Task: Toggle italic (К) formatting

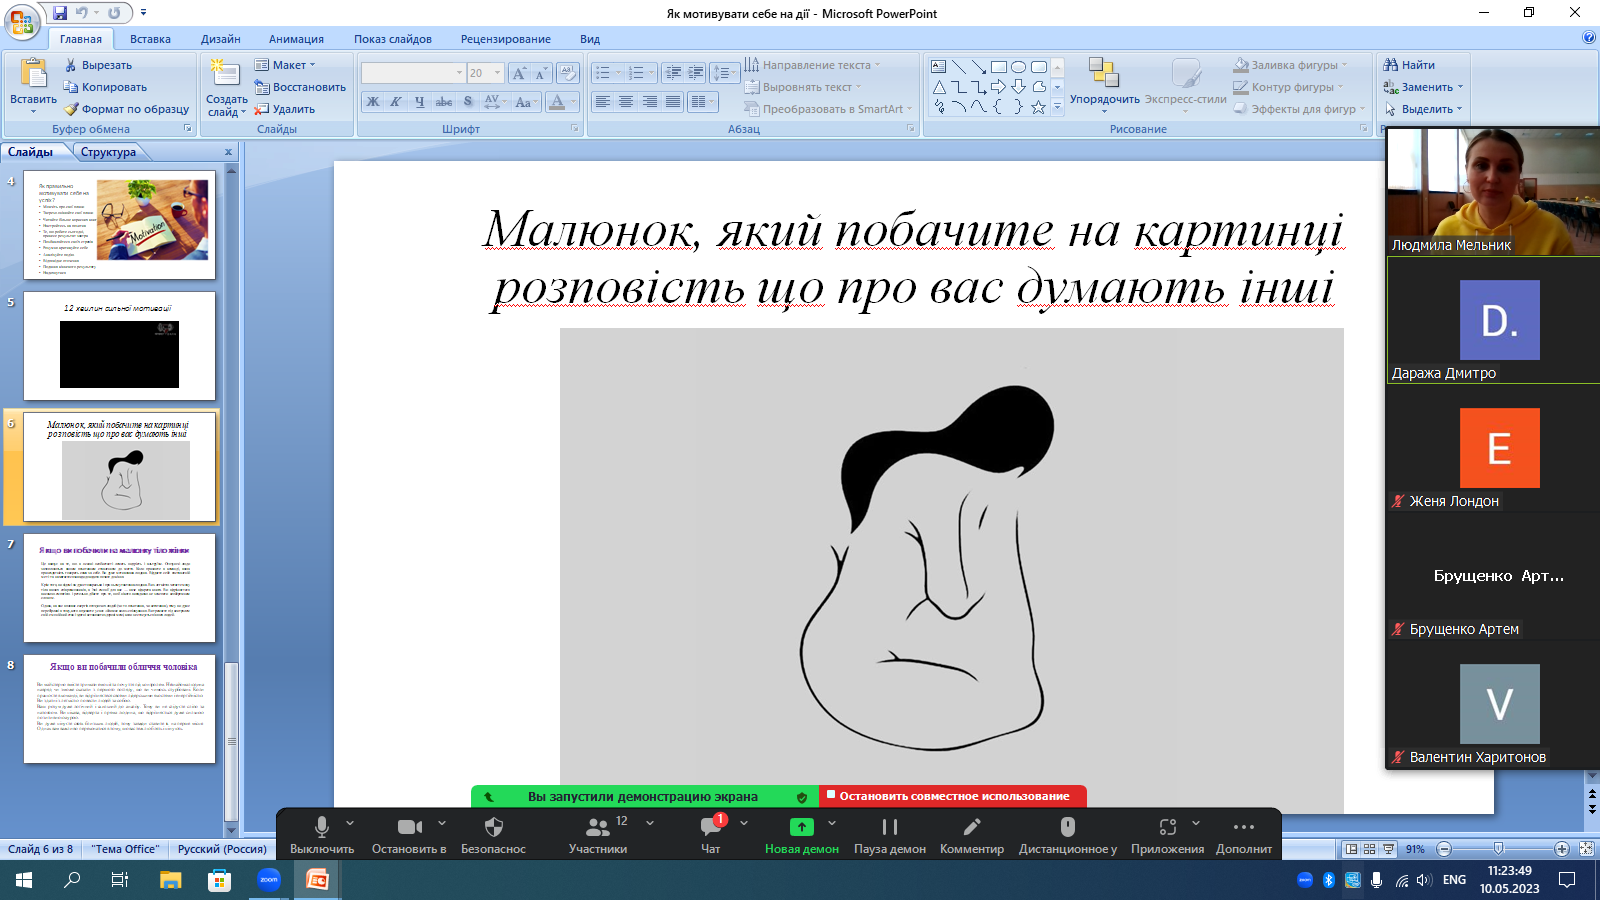Action: click(396, 102)
